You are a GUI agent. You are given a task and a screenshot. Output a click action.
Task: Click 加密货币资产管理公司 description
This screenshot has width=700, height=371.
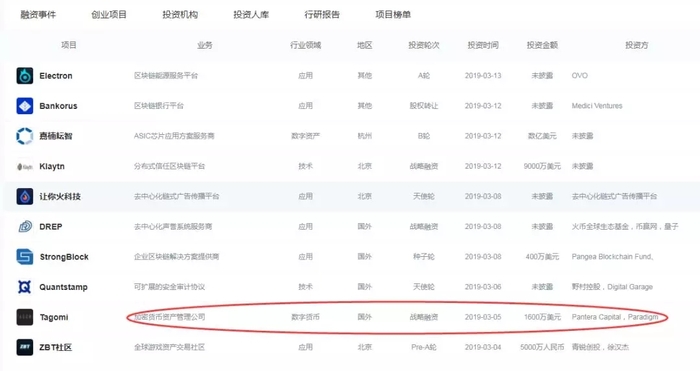(170, 317)
